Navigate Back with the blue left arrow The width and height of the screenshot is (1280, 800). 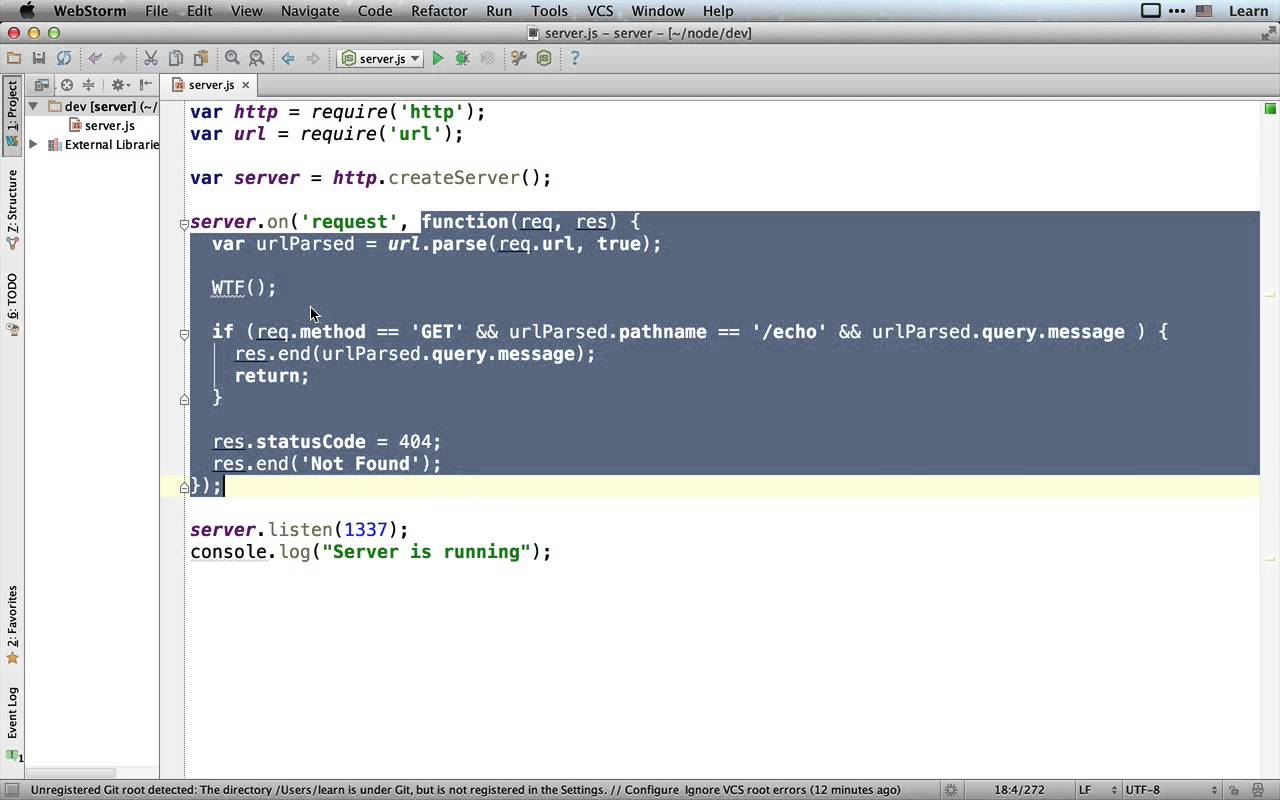[288, 59]
